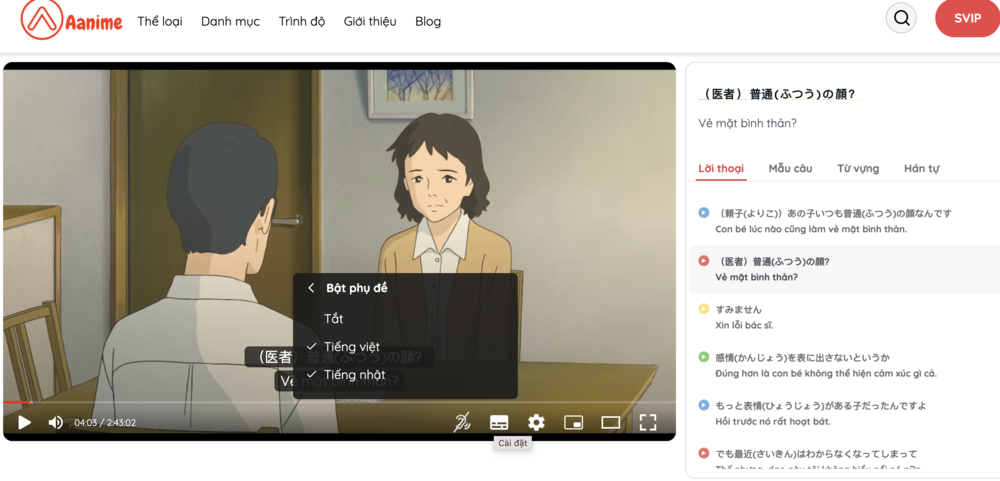Click Xin lỗi bác sĩ translation

click(x=744, y=325)
